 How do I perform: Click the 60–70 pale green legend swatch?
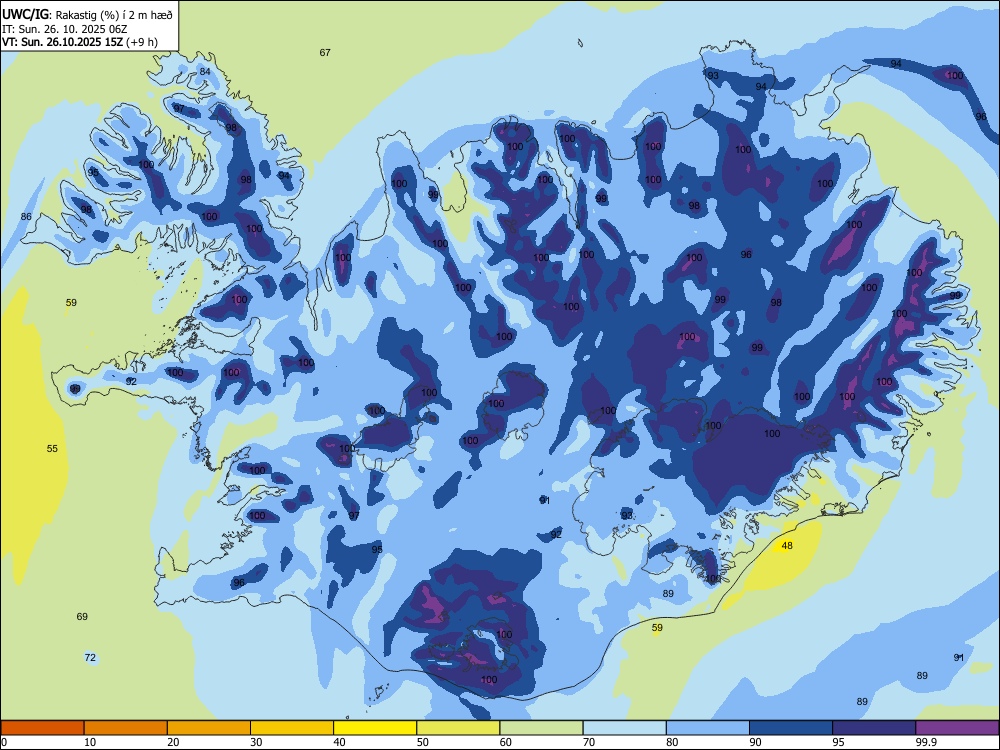click(x=541, y=728)
